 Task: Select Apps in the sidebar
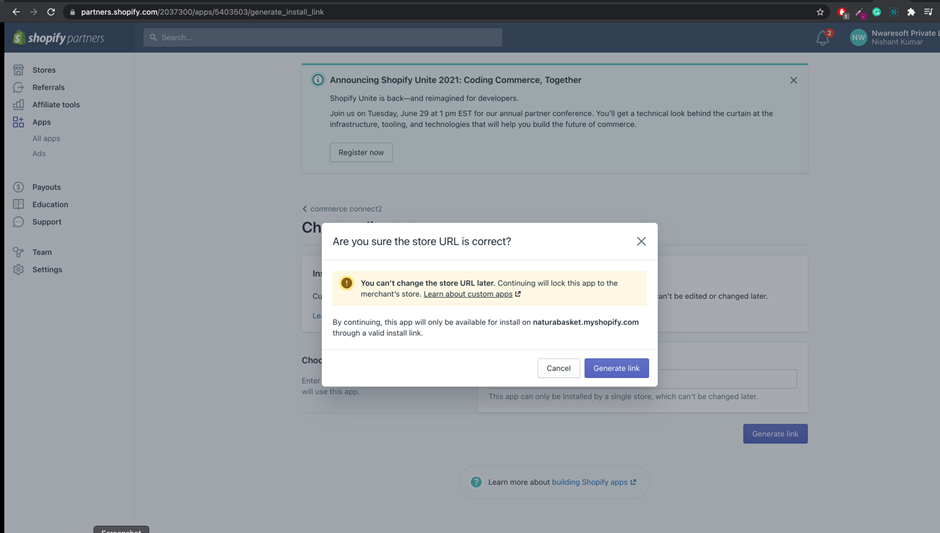click(x=41, y=122)
